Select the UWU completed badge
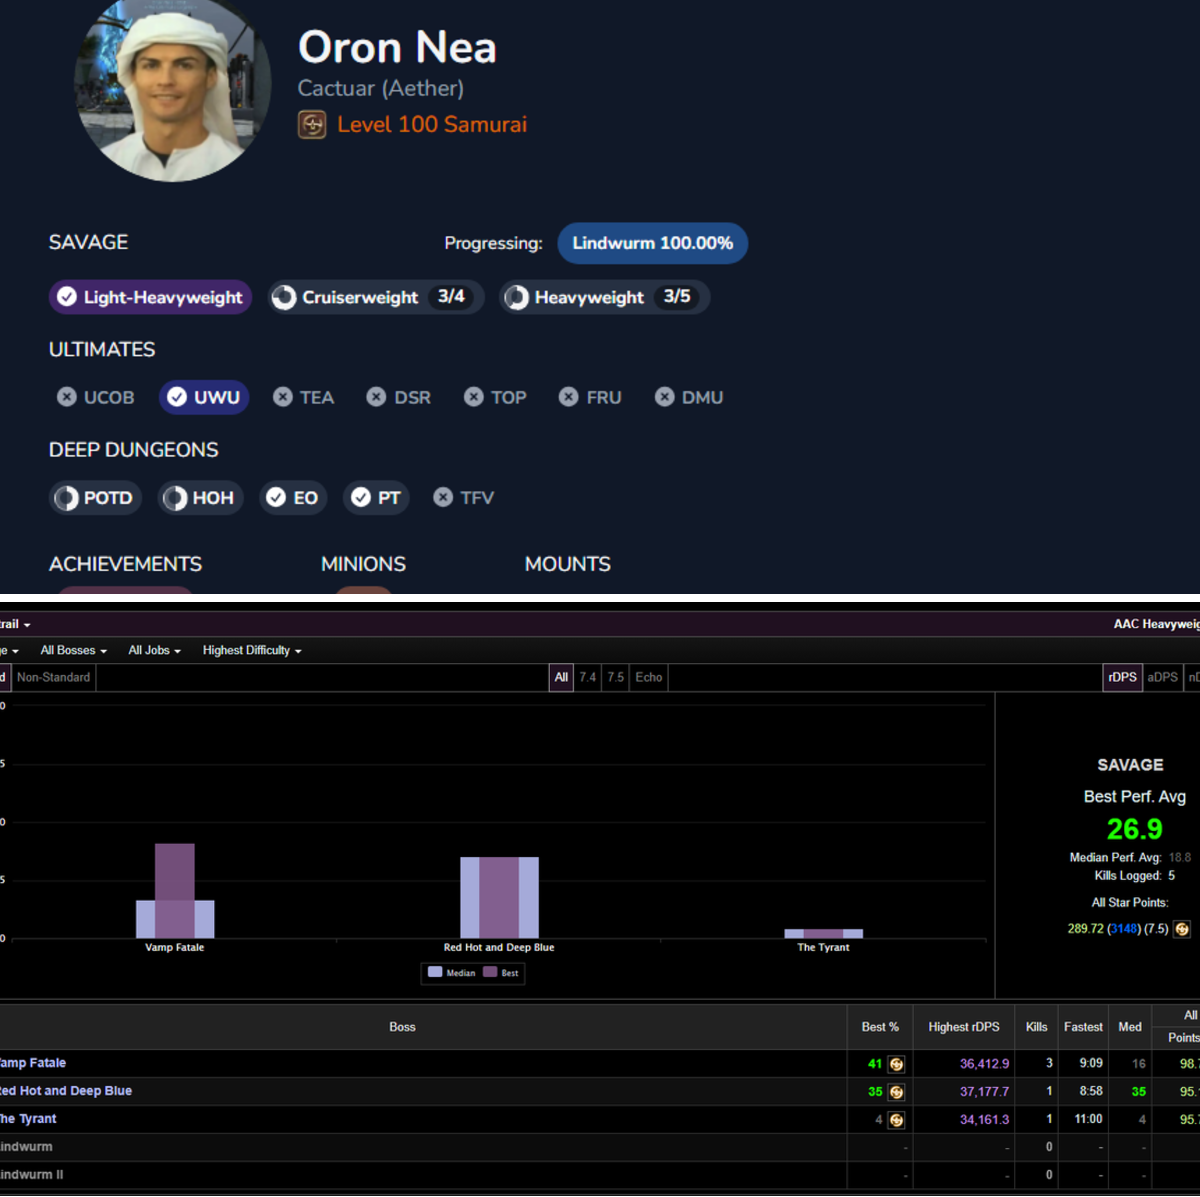 tap(204, 397)
